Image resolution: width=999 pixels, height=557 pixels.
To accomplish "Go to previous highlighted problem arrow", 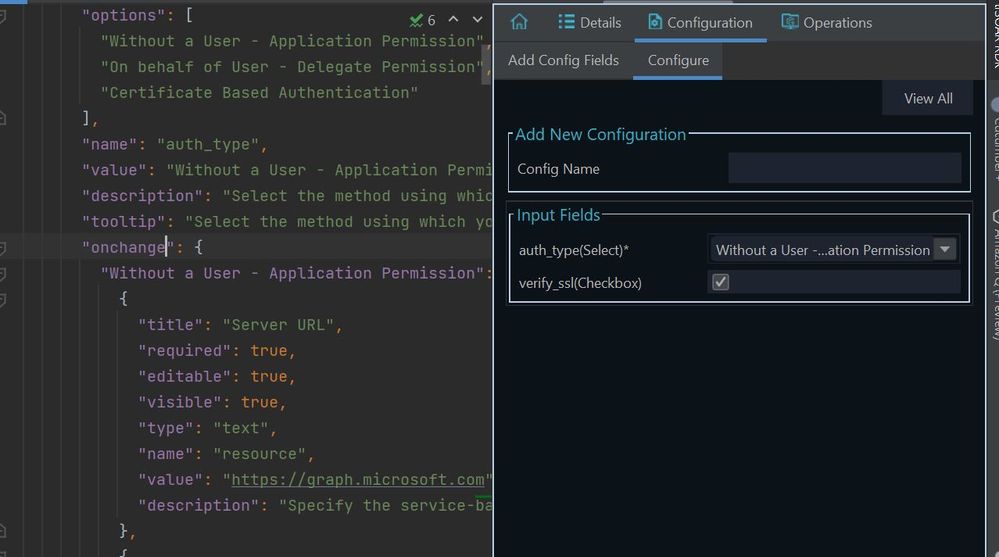I will [x=453, y=20].
